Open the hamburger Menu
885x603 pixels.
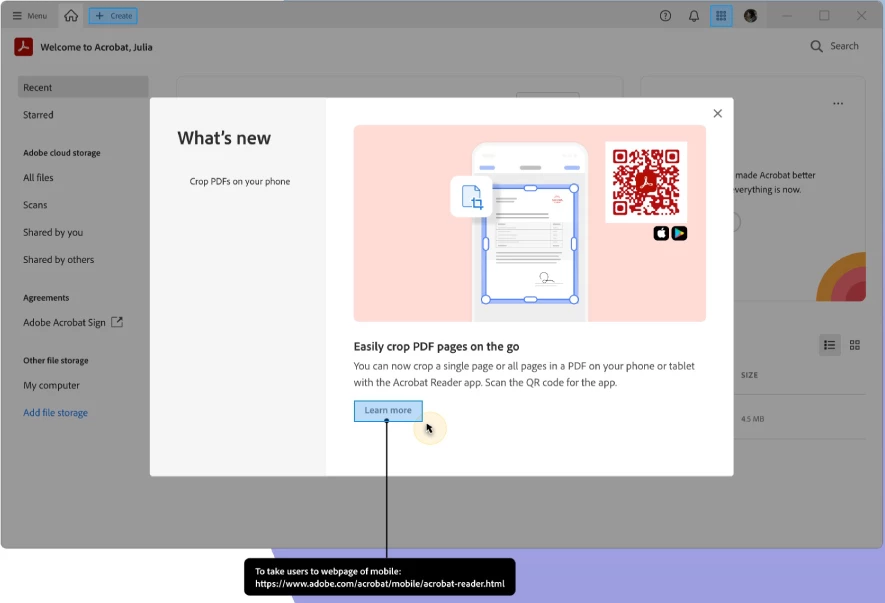click(x=30, y=16)
